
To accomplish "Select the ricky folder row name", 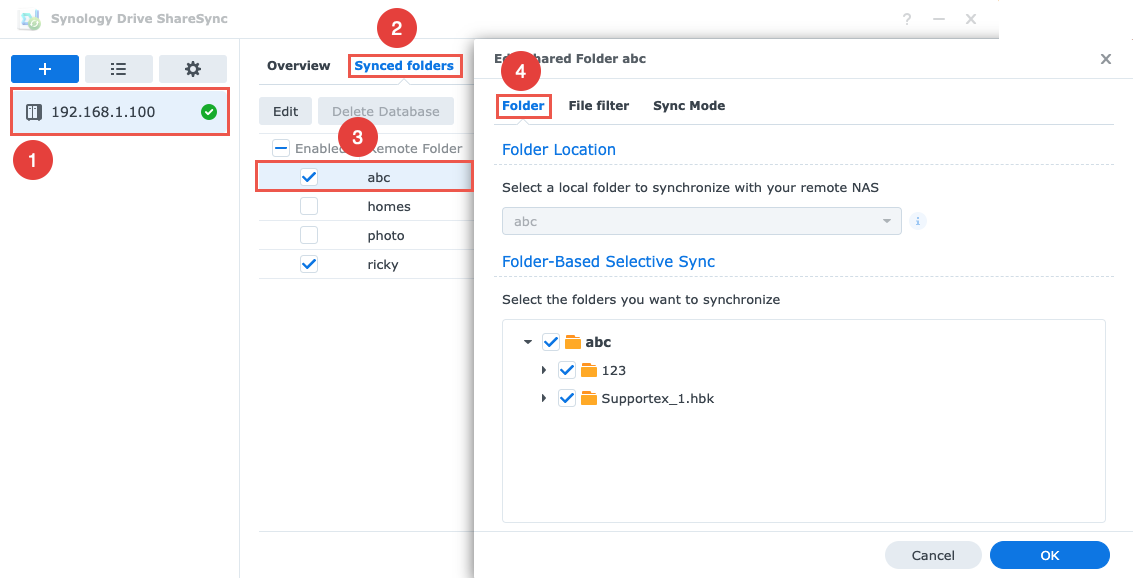I will tap(382, 264).
